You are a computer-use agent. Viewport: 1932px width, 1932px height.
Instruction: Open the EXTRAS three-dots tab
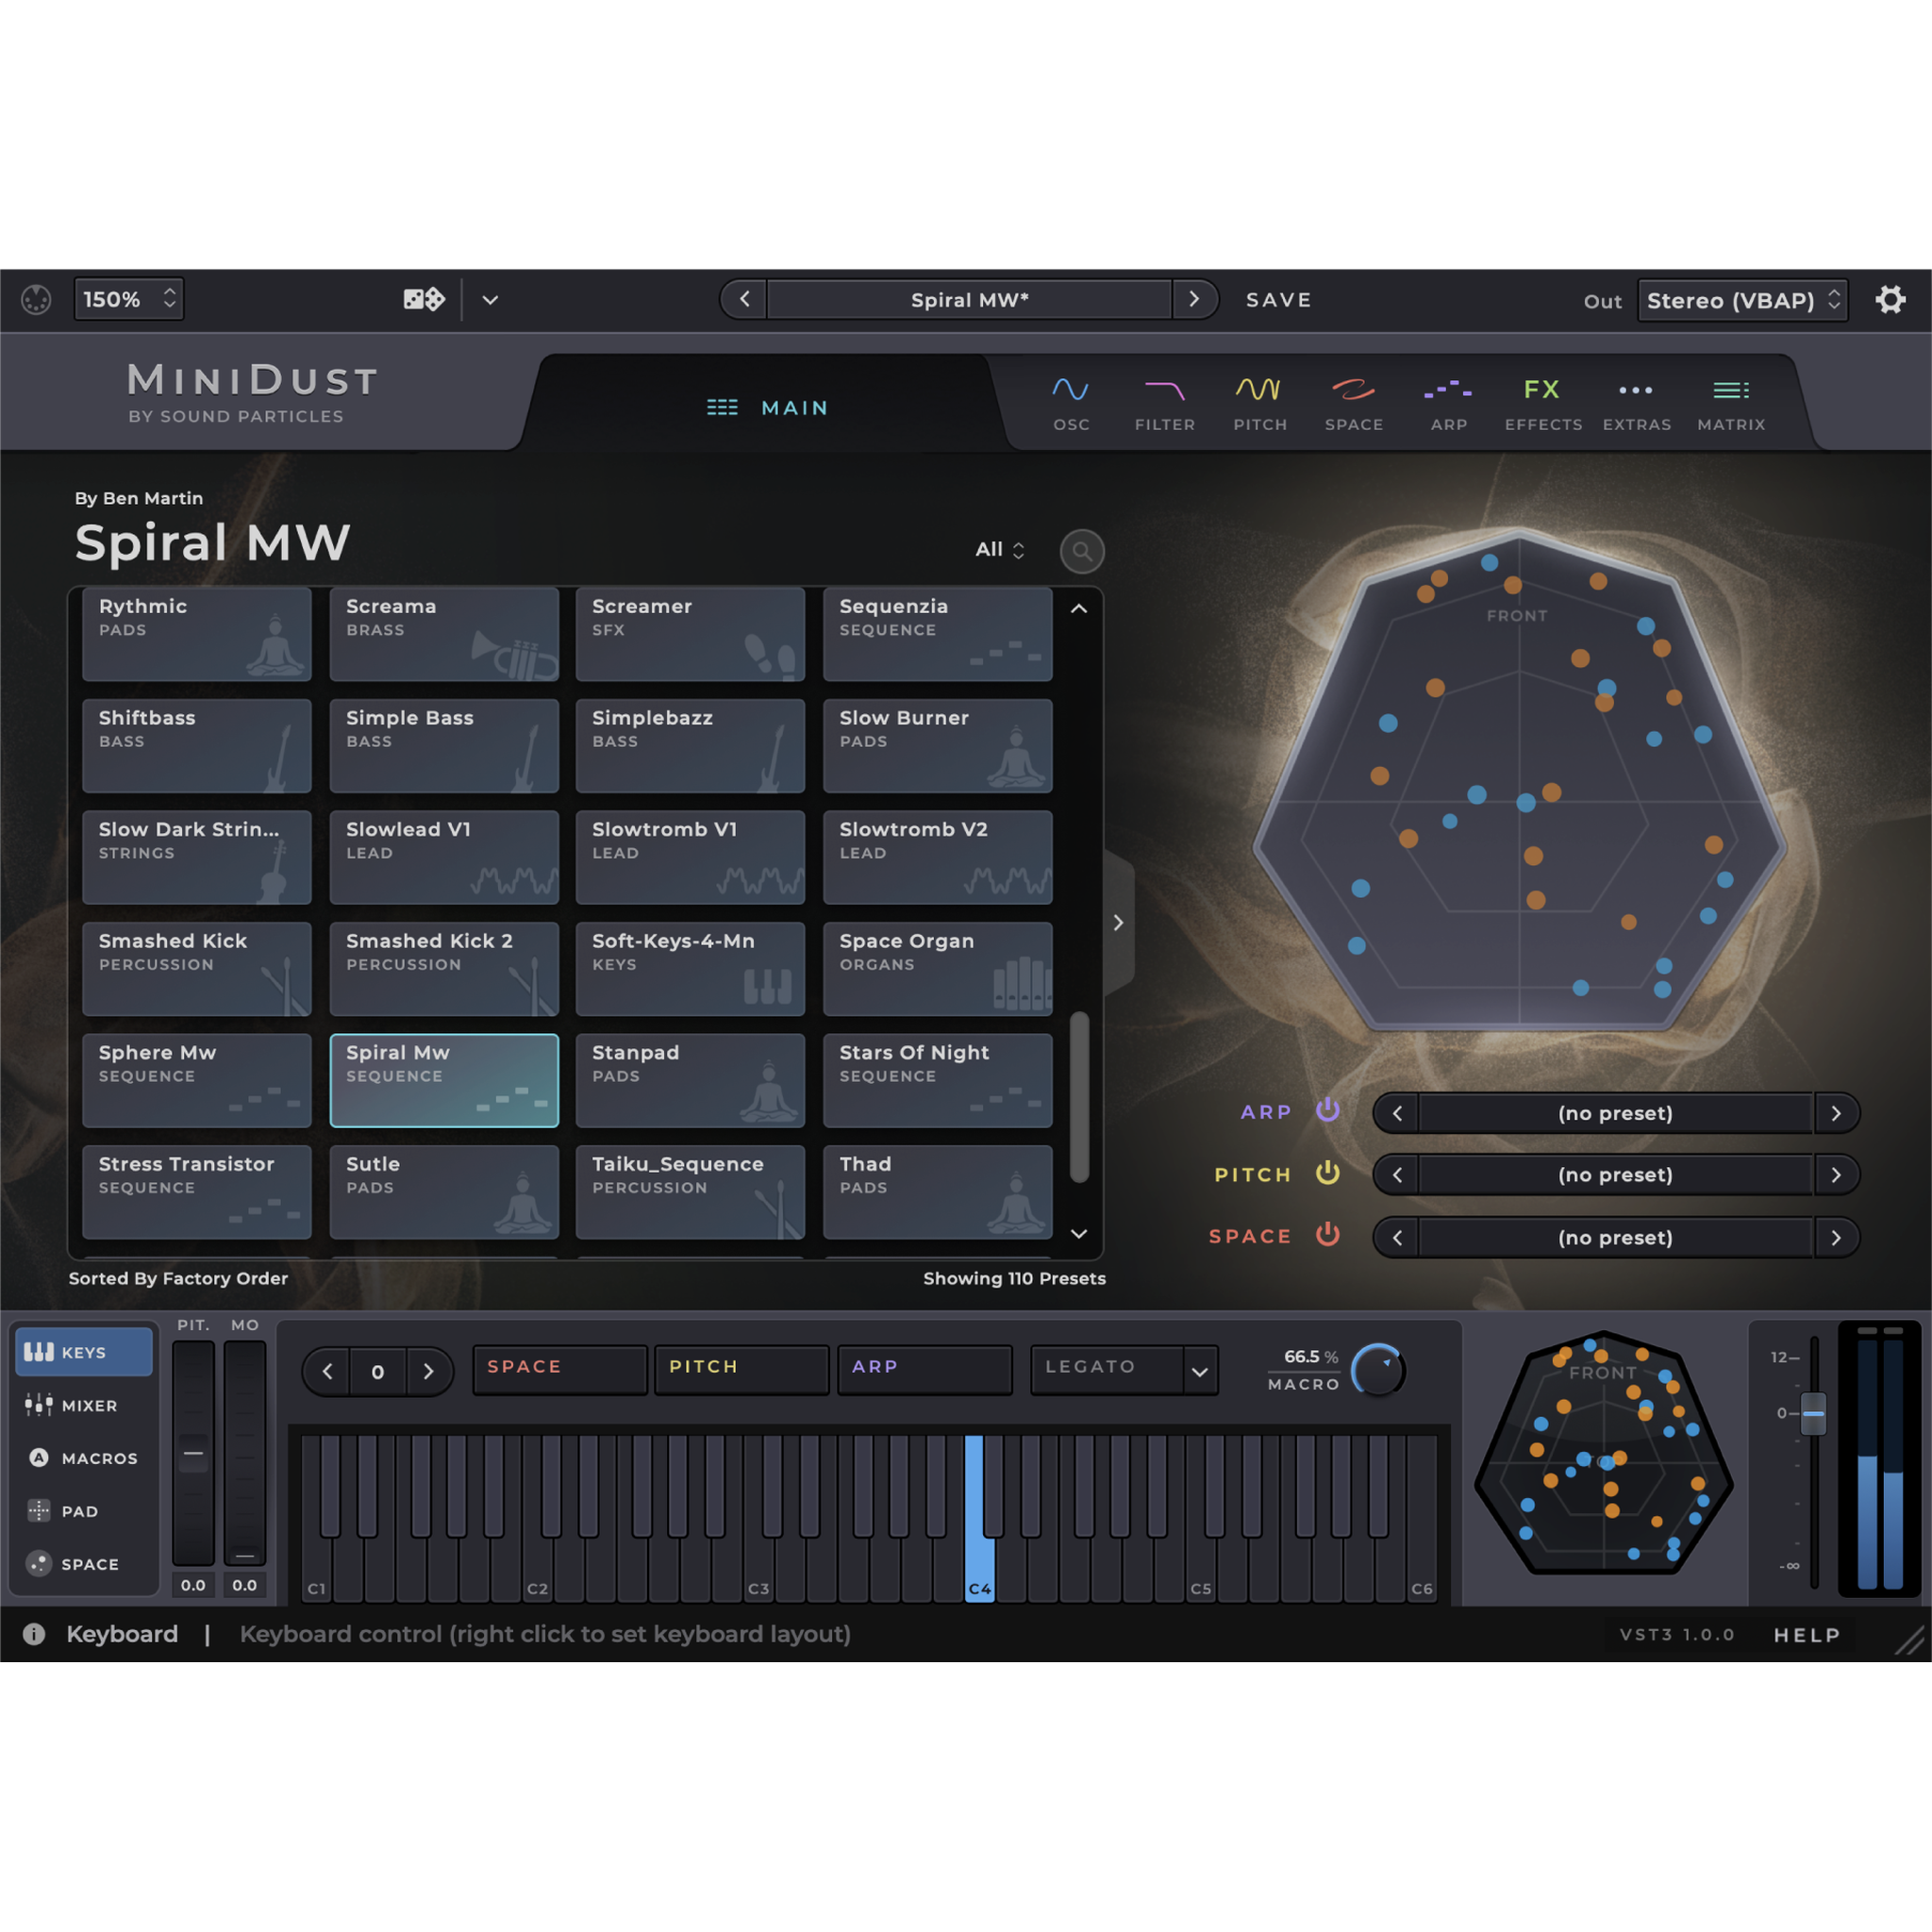pos(1636,403)
